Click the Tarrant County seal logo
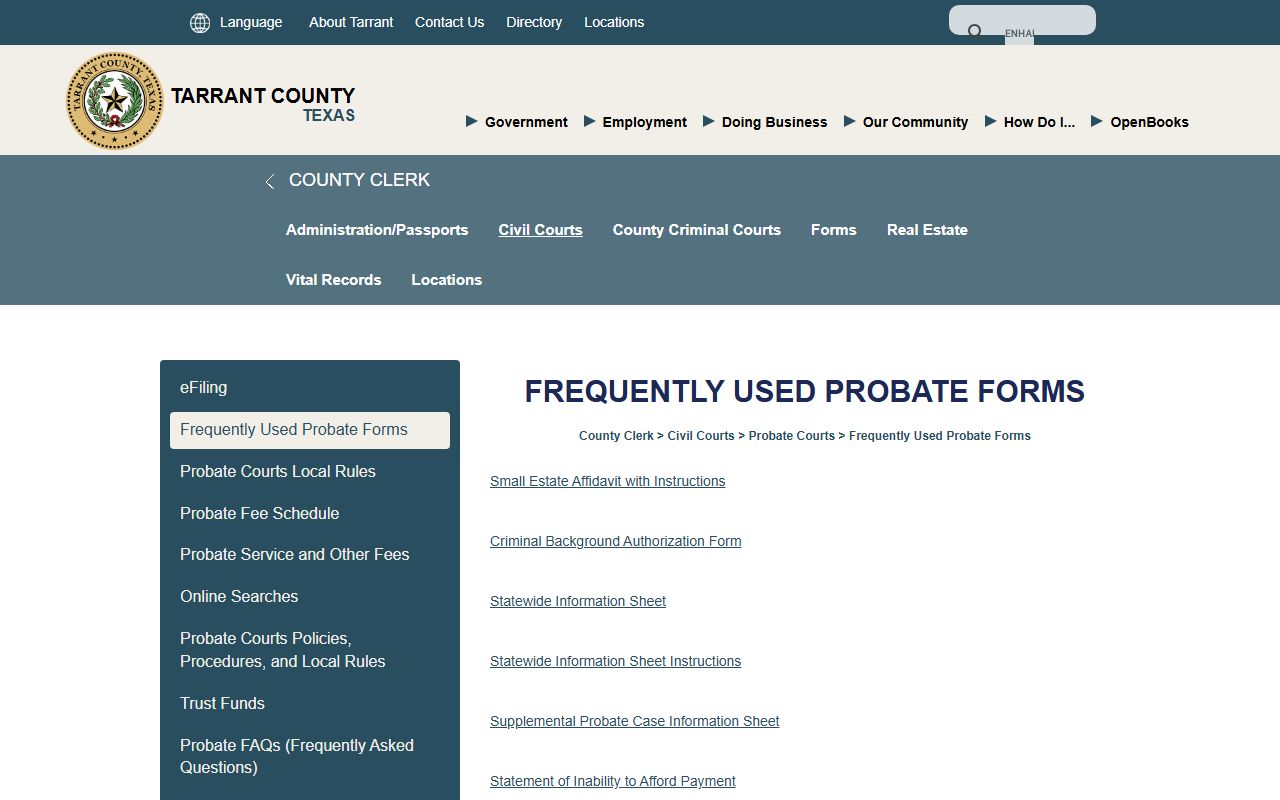Screen dimensions: 1280x800 point(114,101)
